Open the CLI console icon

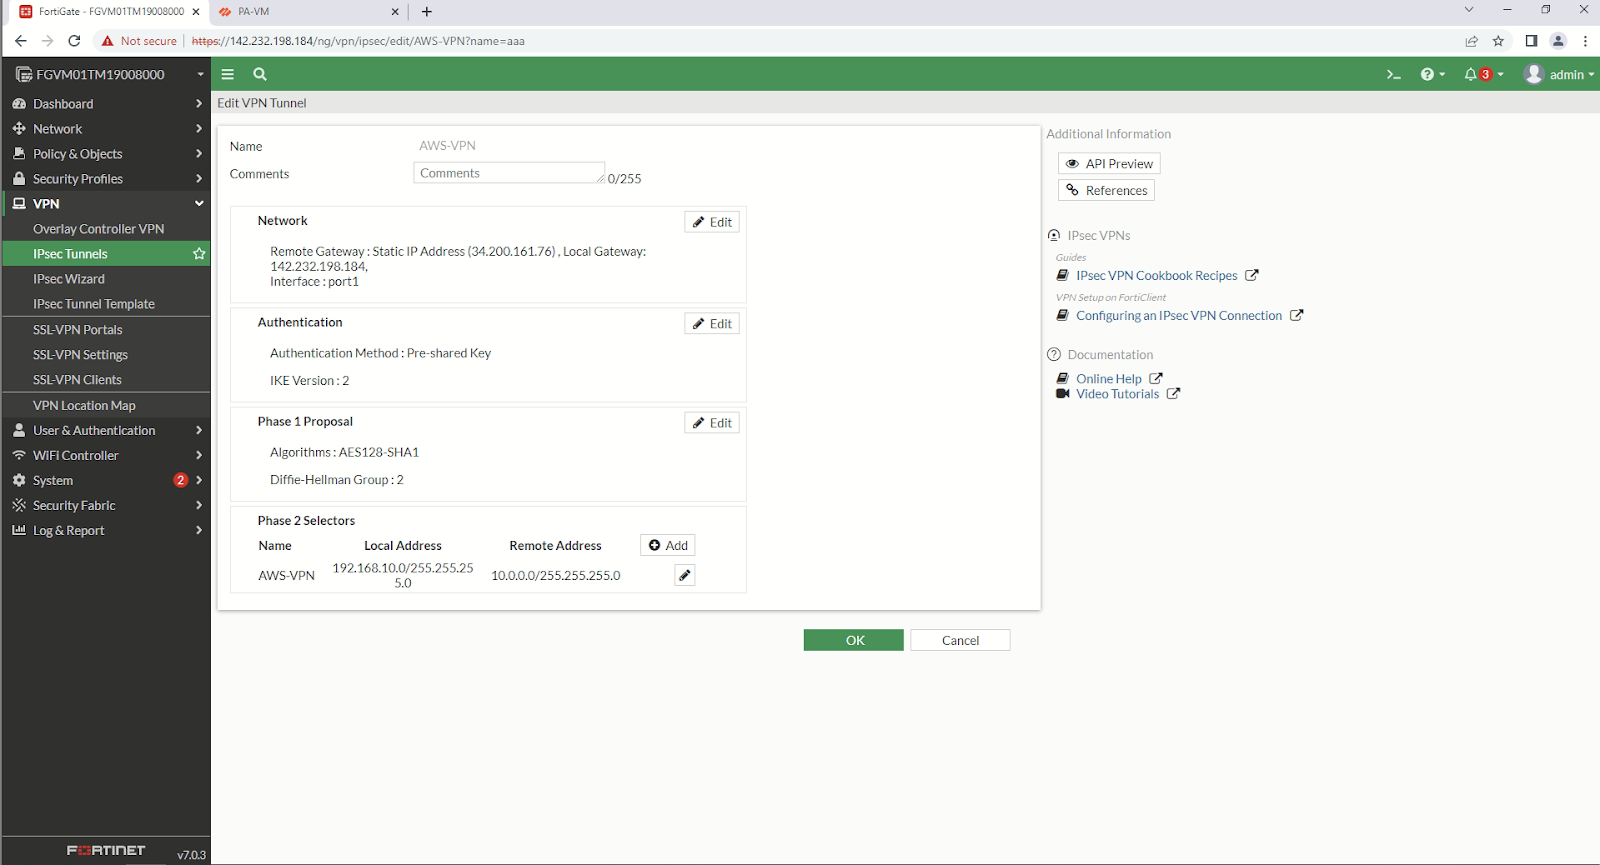[x=1393, y=74]
